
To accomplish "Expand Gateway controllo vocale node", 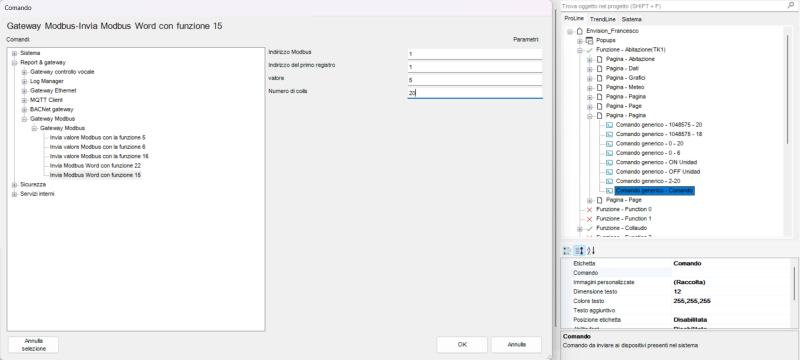I will (x=24, y=72).
